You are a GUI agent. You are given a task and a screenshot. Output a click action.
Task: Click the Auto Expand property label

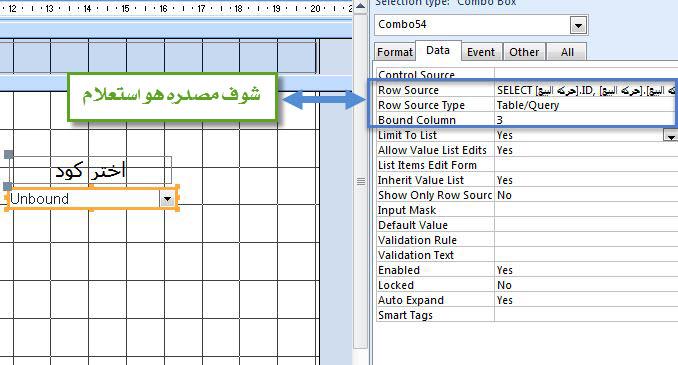(410, 300)
